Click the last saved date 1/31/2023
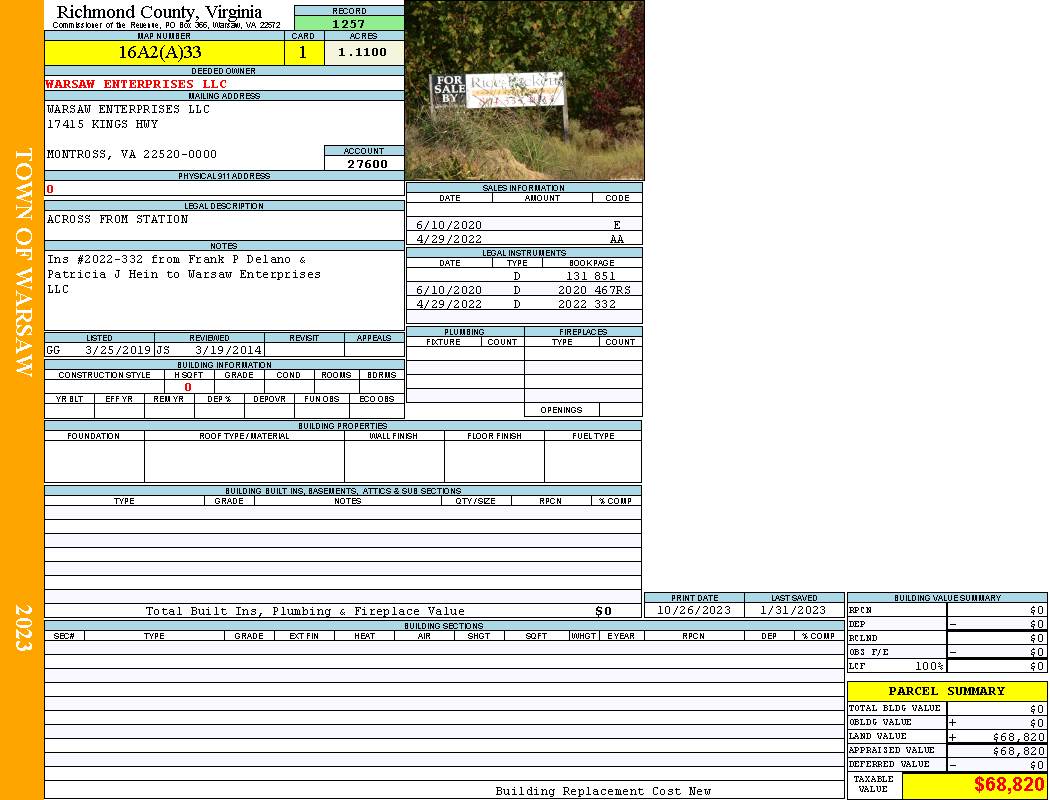This screenshot has height=800, width=1050. 793,610
